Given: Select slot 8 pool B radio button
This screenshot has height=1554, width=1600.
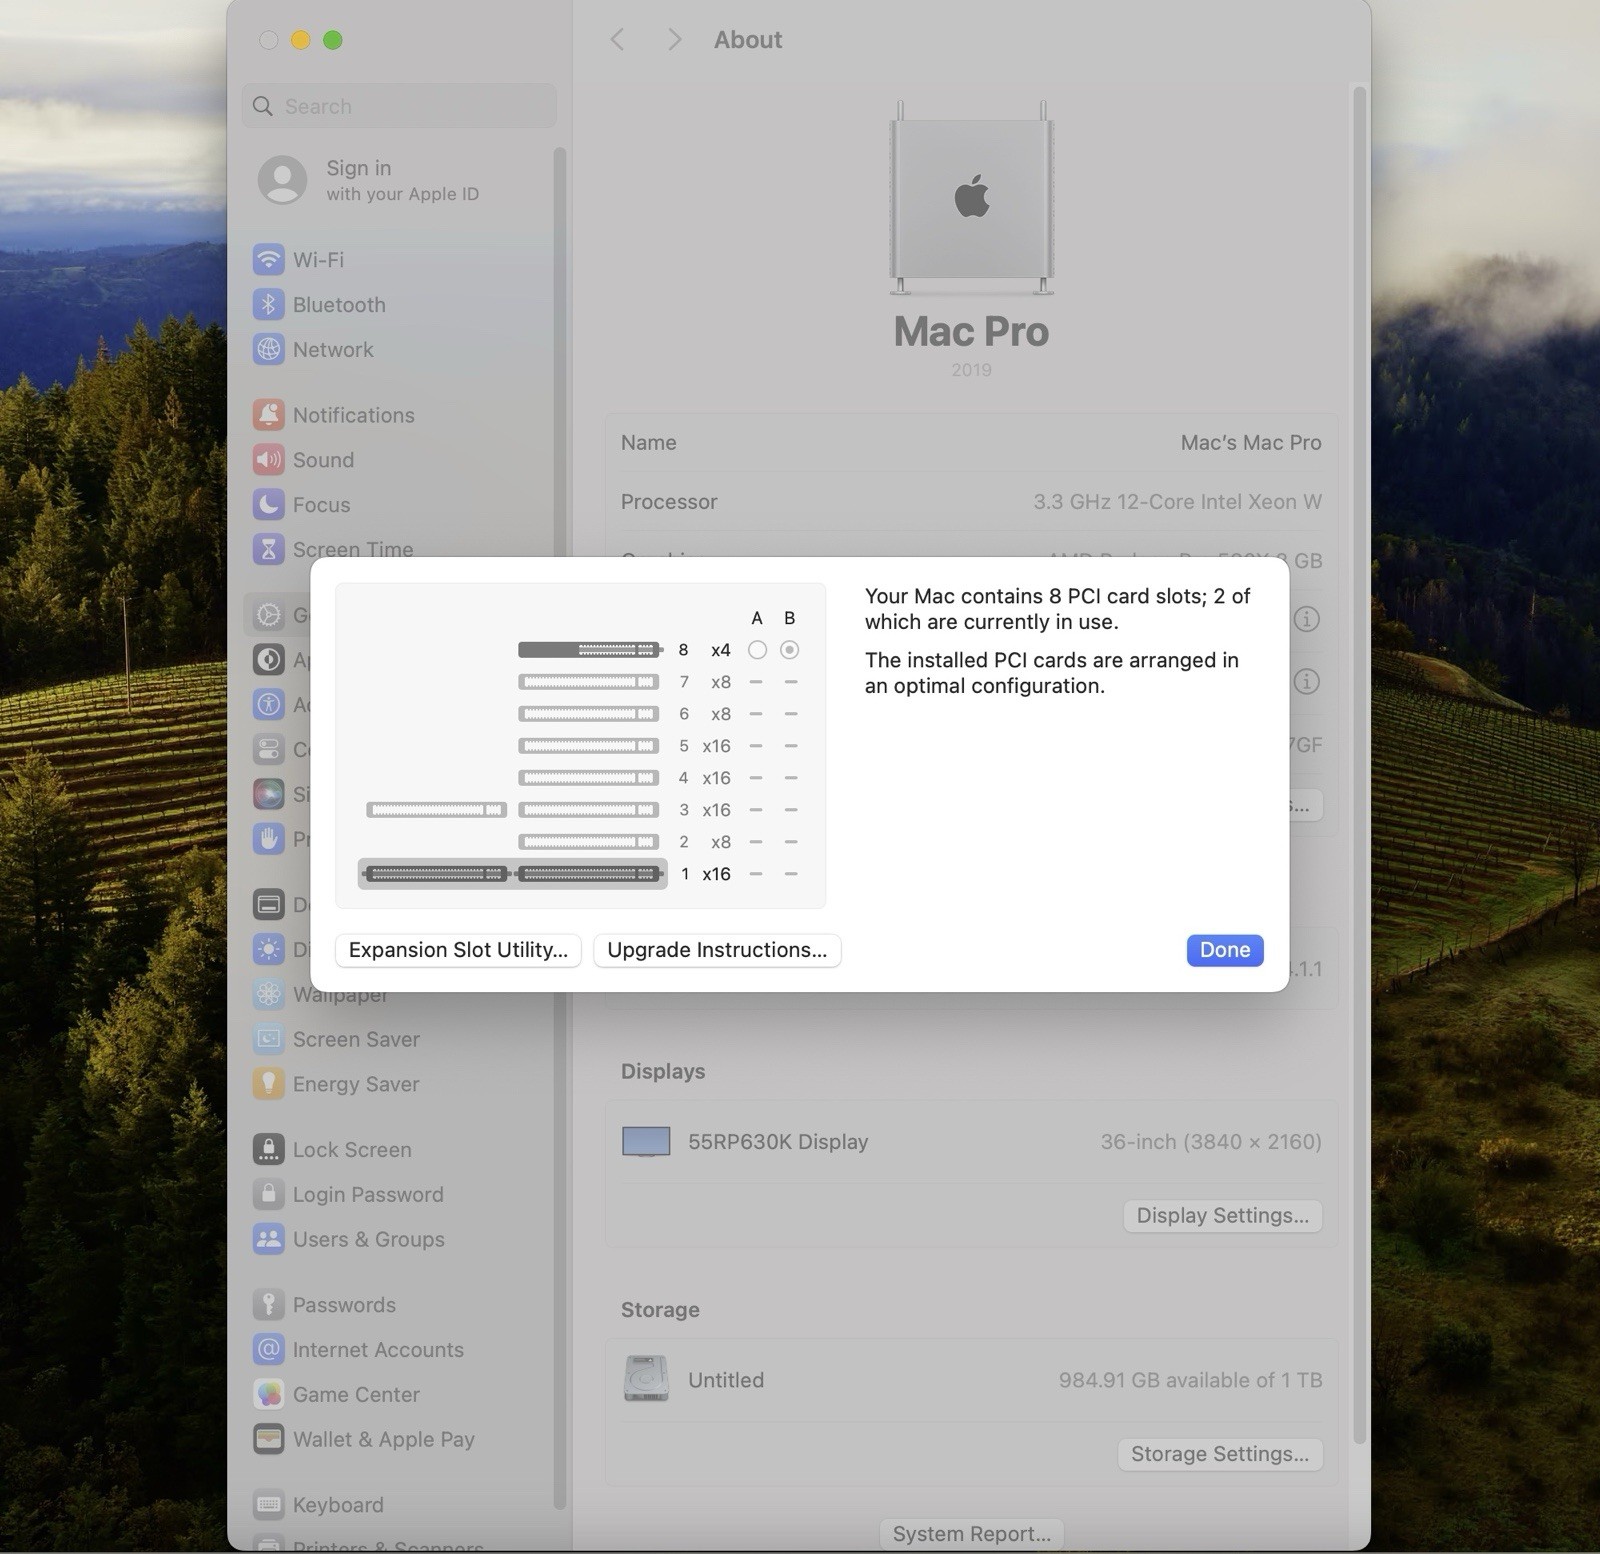Looking at the screenshot, I should click(x=790, y=650).
